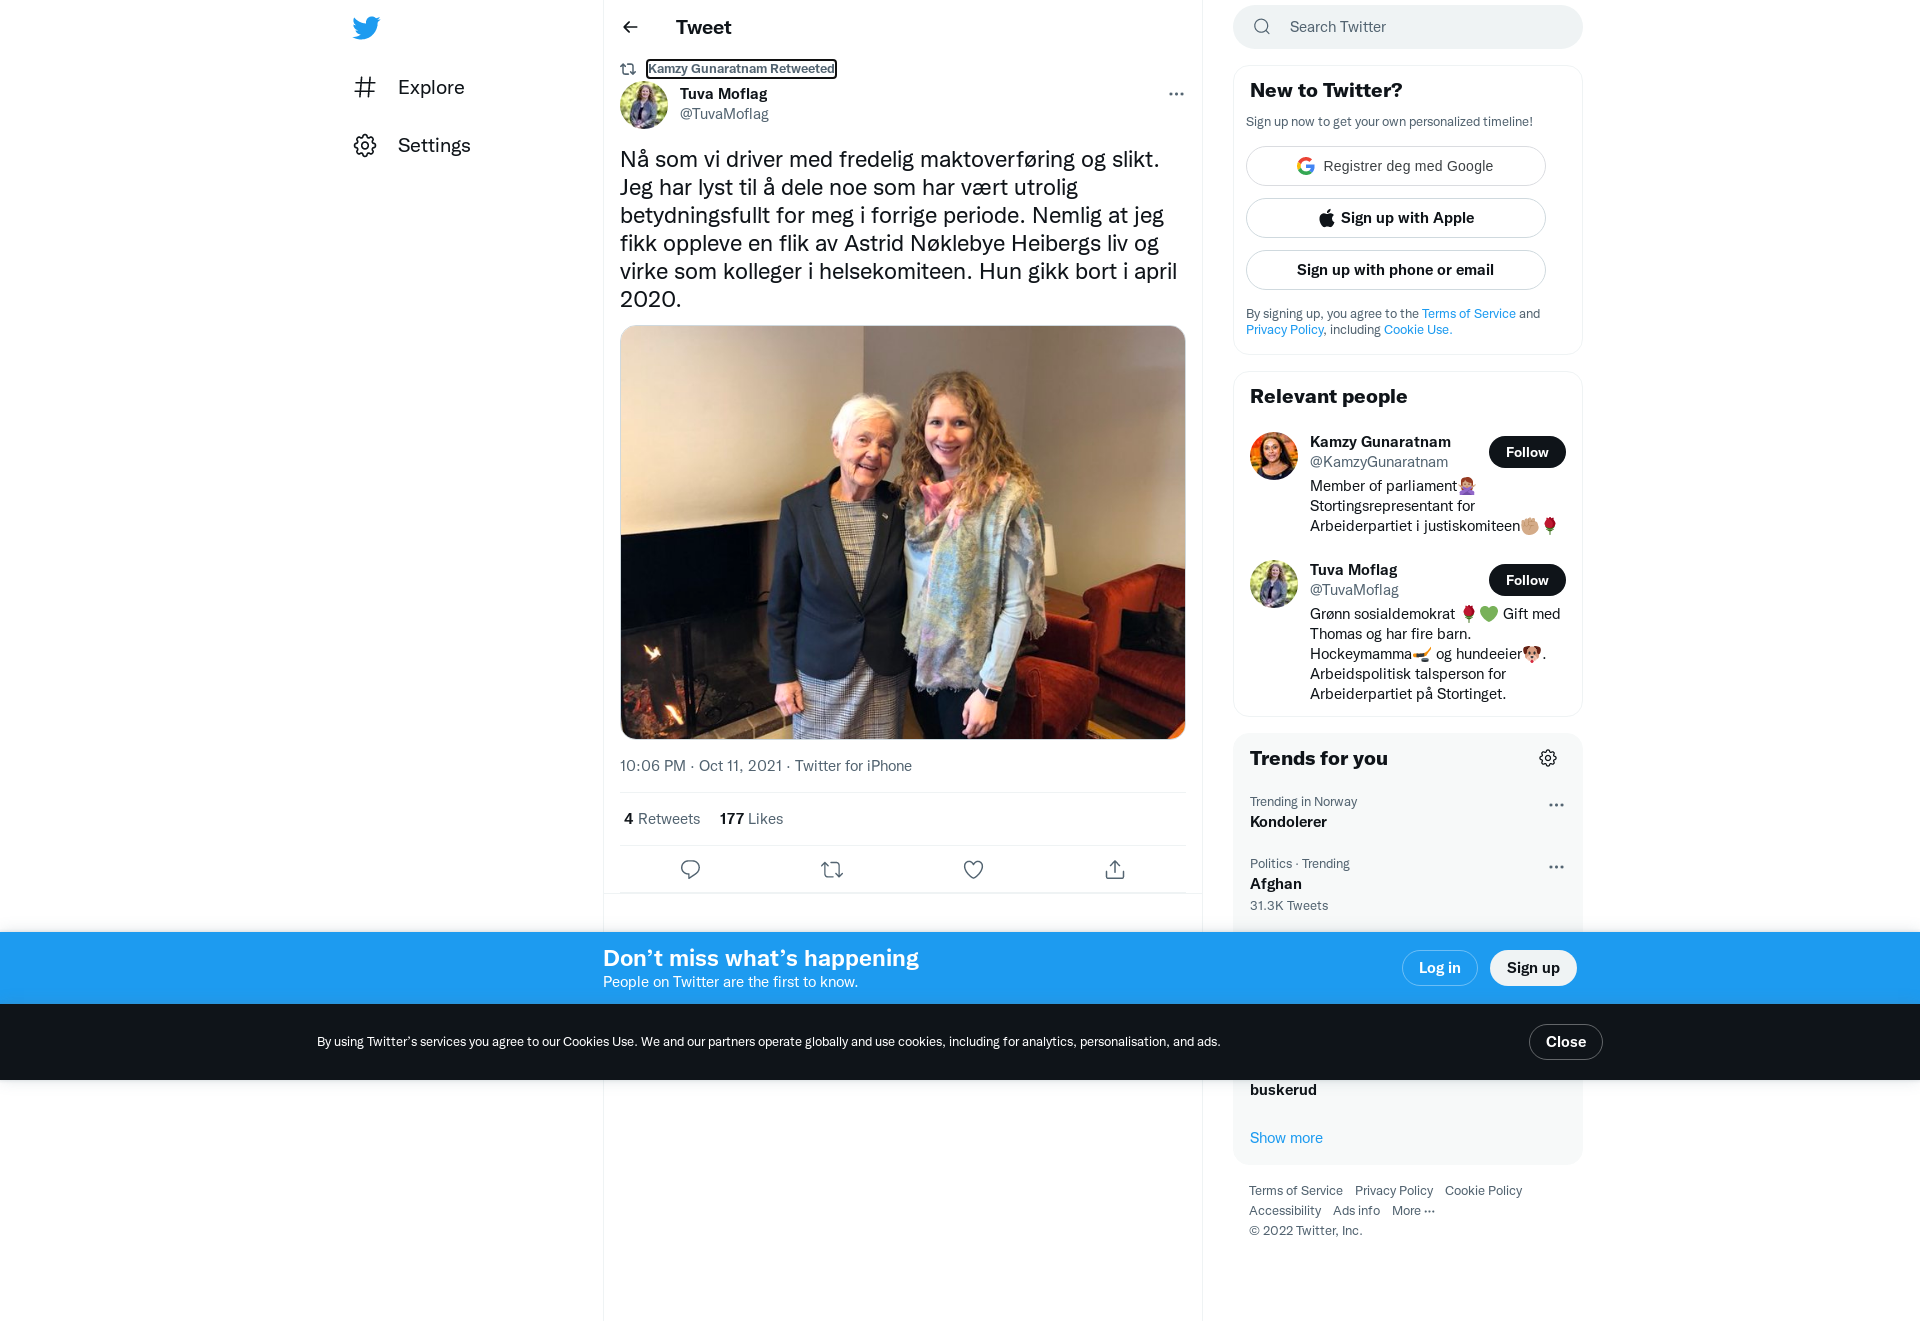This screenshot has width=1920, height=1321.
Task: Sign up with Apple
Action: pyautogui.click(x=1395, y=218)
